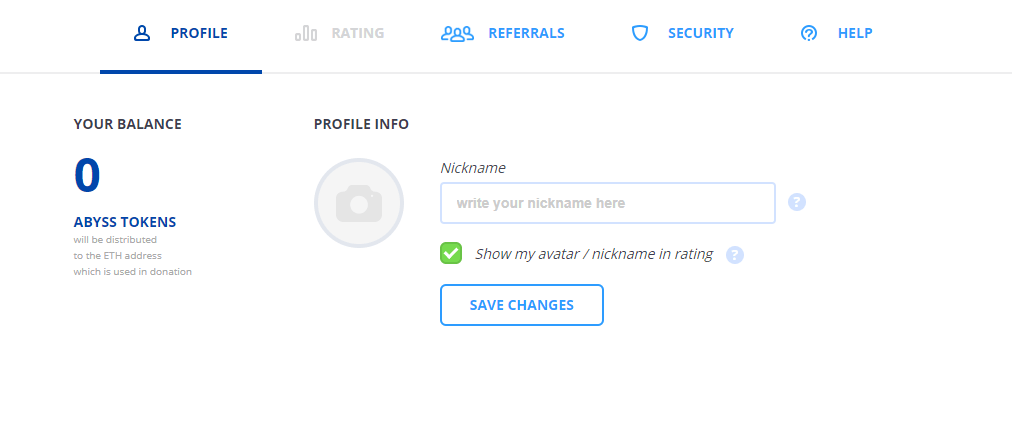Click the person icon beside Profile

[142, 33]
